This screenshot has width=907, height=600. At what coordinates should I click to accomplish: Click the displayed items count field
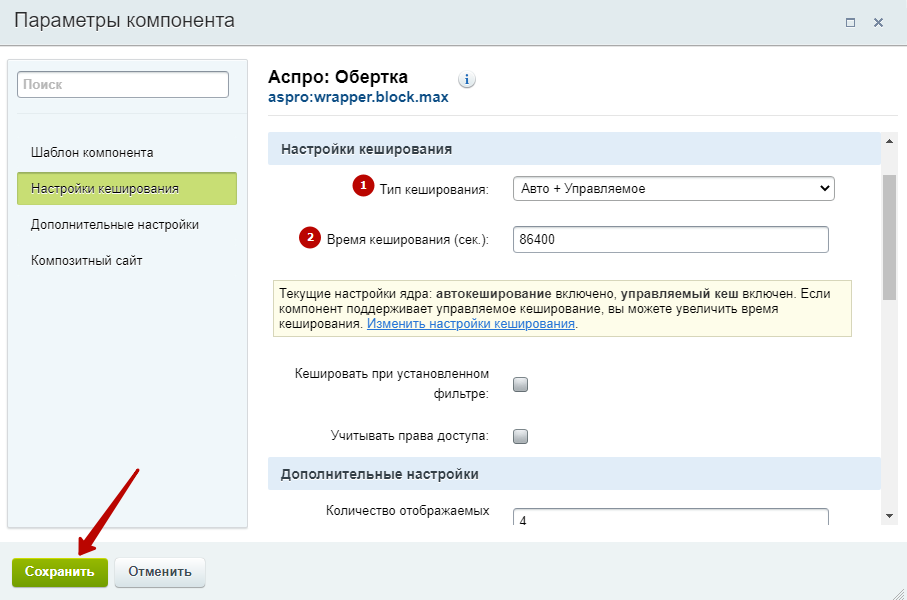click(x=670, y=517)
